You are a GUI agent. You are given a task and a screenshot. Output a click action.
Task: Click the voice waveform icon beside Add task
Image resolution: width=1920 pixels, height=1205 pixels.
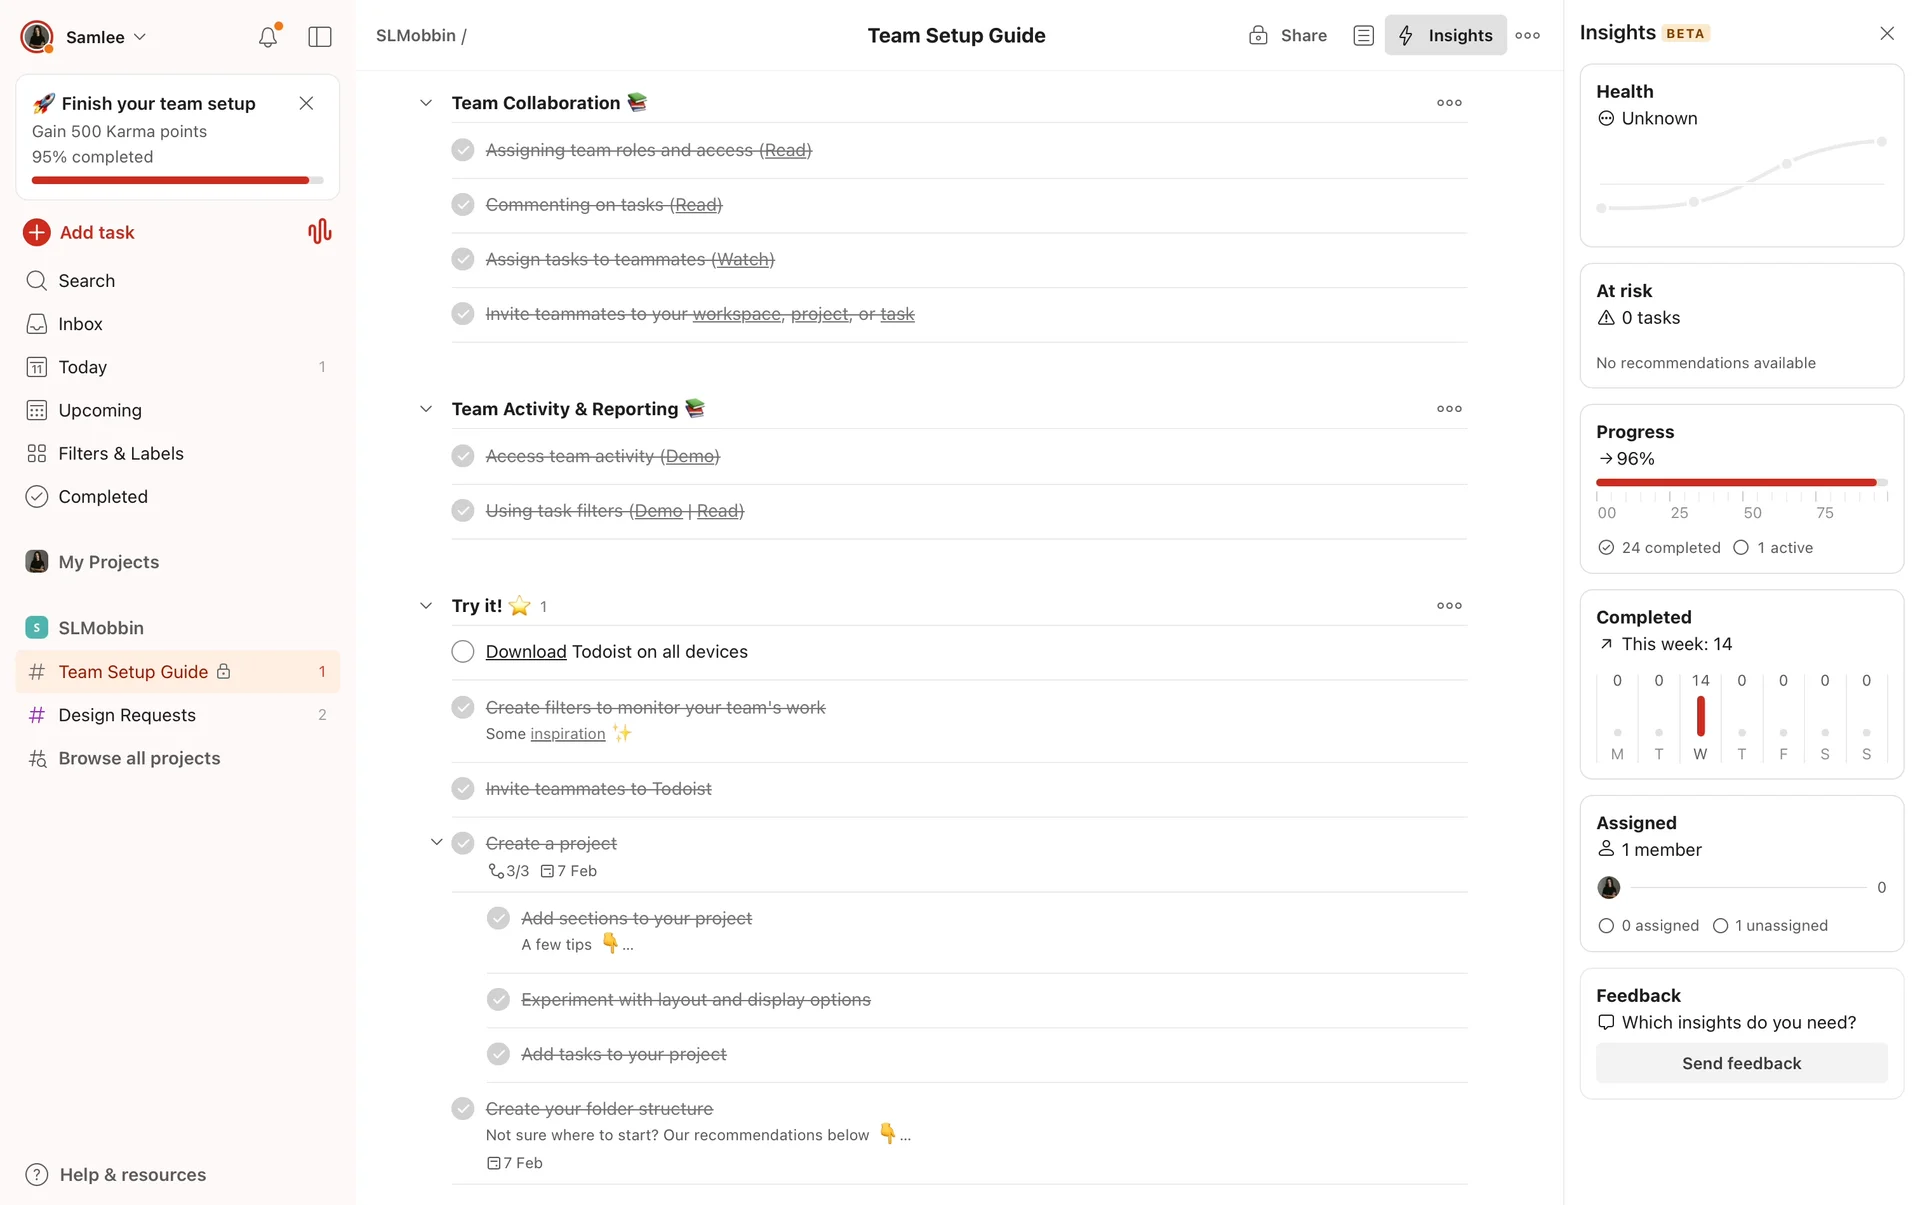319,232
